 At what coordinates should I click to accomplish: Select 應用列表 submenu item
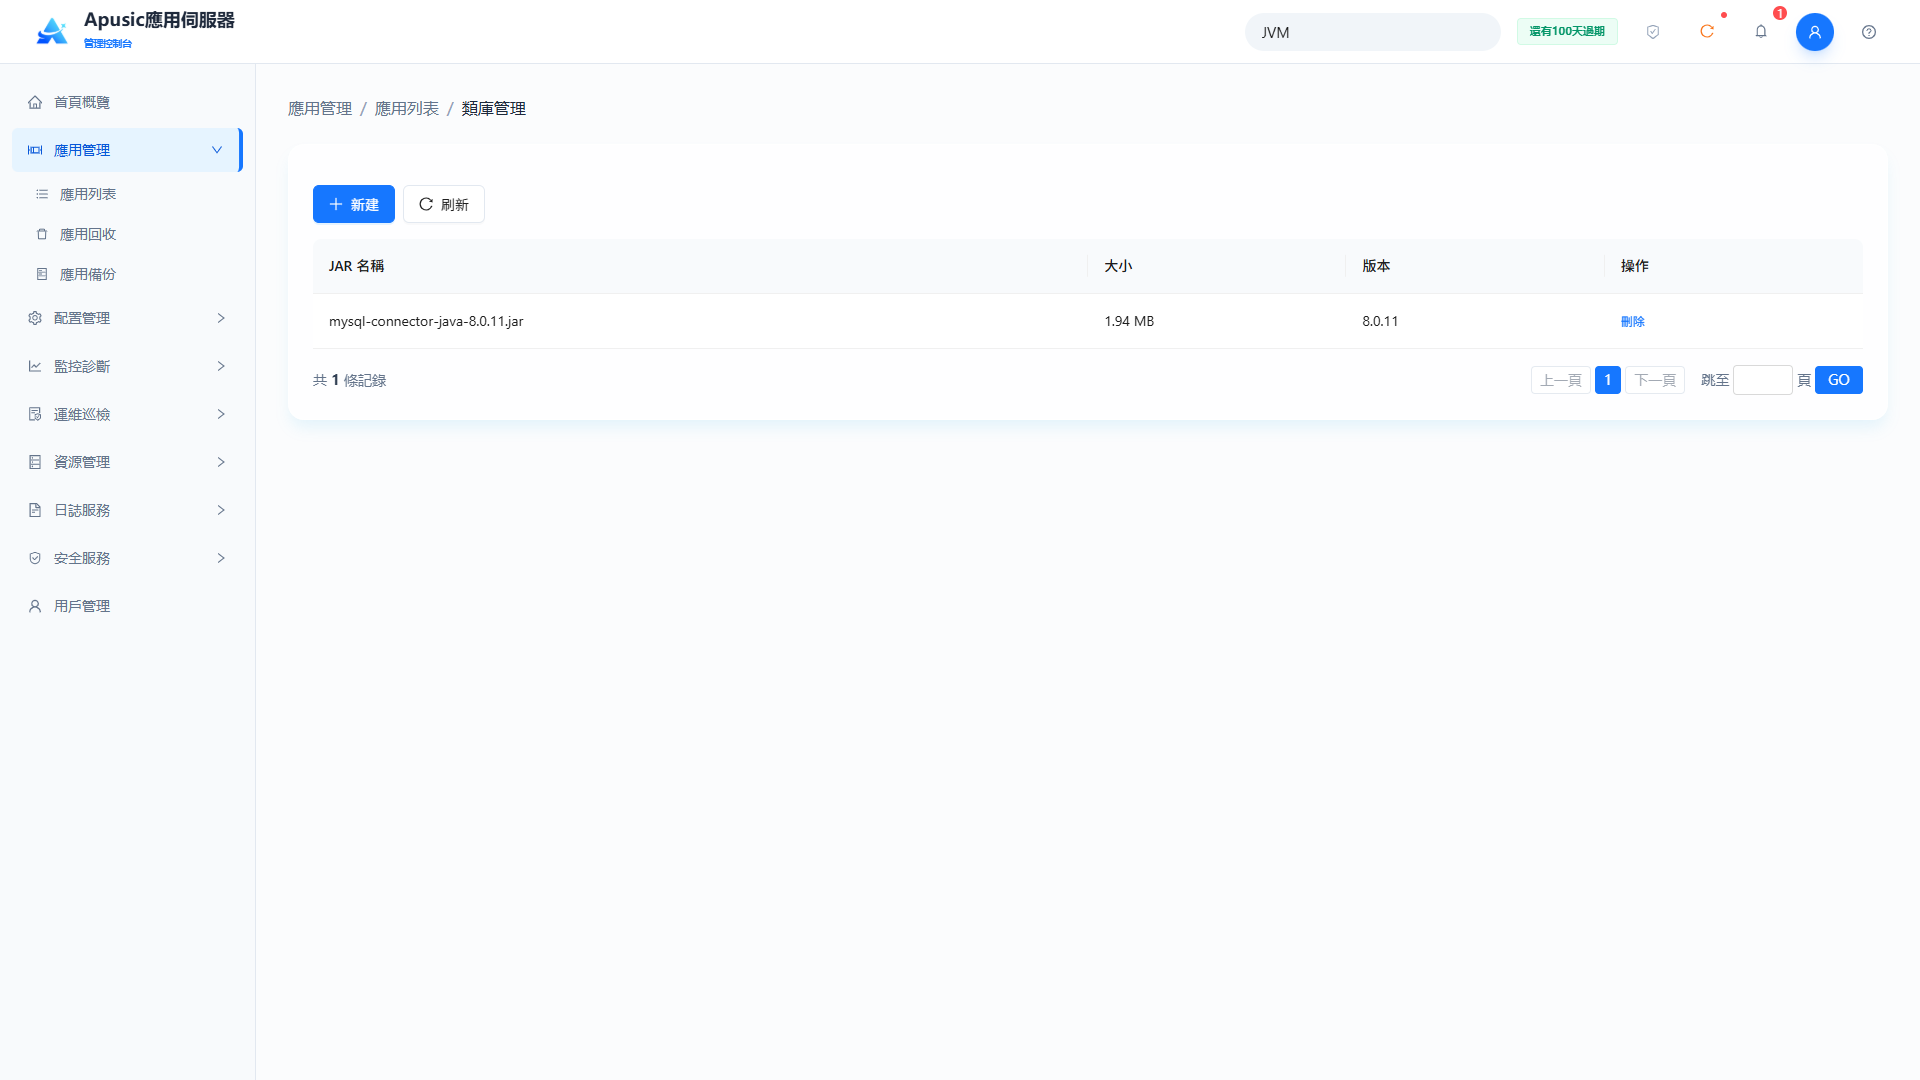coord(127,194)
